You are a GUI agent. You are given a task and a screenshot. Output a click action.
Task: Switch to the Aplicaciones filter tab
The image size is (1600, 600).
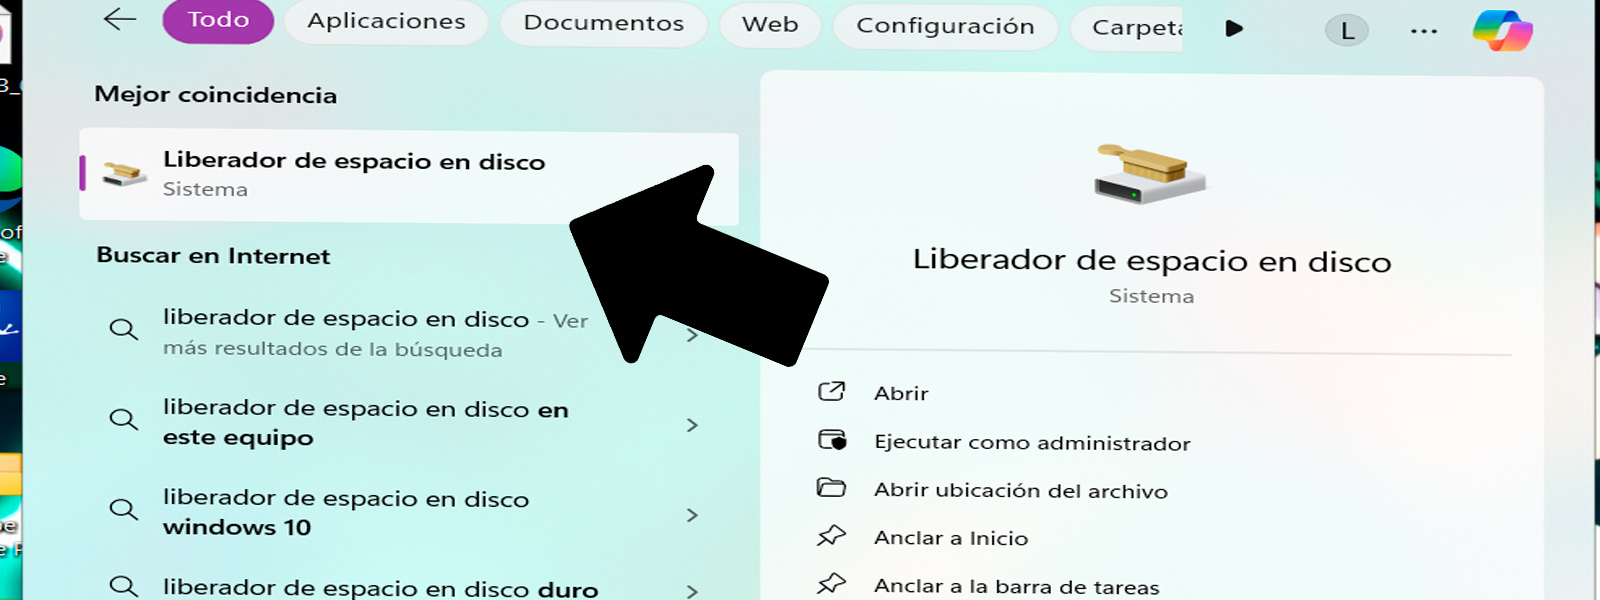[386, 22]
